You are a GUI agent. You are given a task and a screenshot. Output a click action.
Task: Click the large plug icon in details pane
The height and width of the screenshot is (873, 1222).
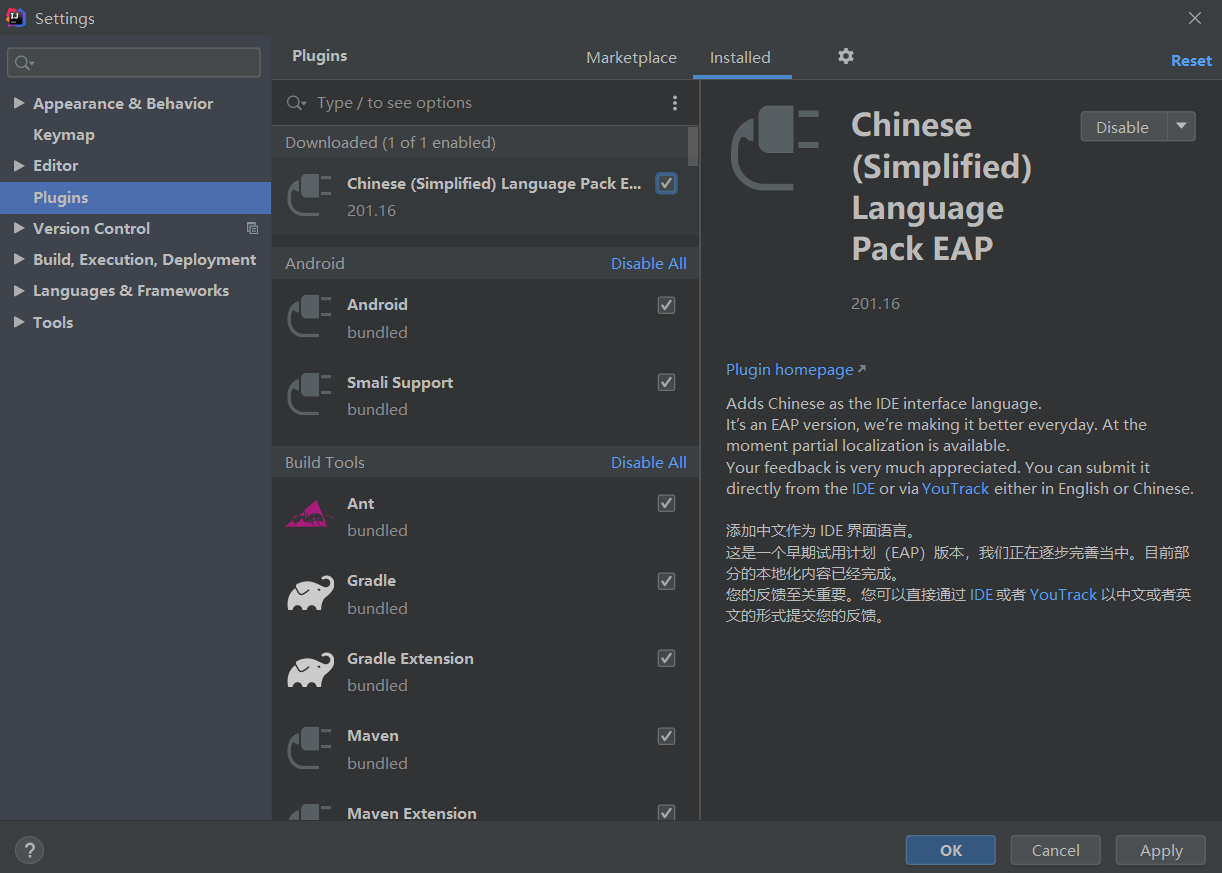(x=774, y=150)
